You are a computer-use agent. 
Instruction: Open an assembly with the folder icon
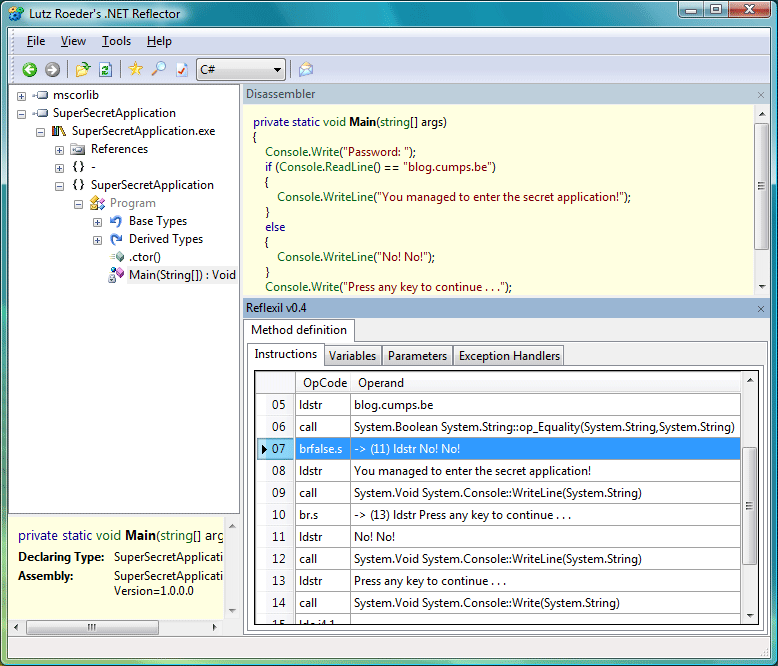tap(83, 69)
